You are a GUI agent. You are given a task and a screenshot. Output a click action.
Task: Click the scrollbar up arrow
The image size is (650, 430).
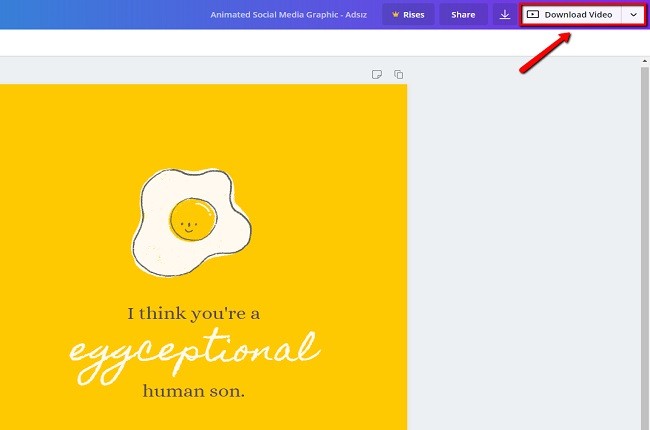point(645,61)
